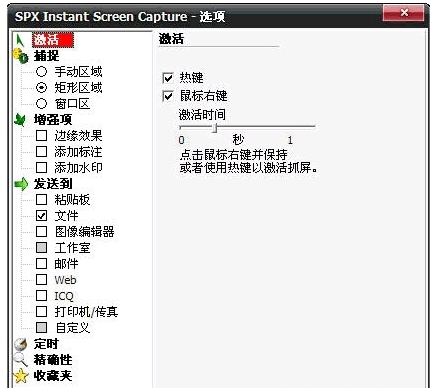Click the text 点击鼠标右键并保持
The width and height of the screenshot is (430, 388).
(233, 155)
